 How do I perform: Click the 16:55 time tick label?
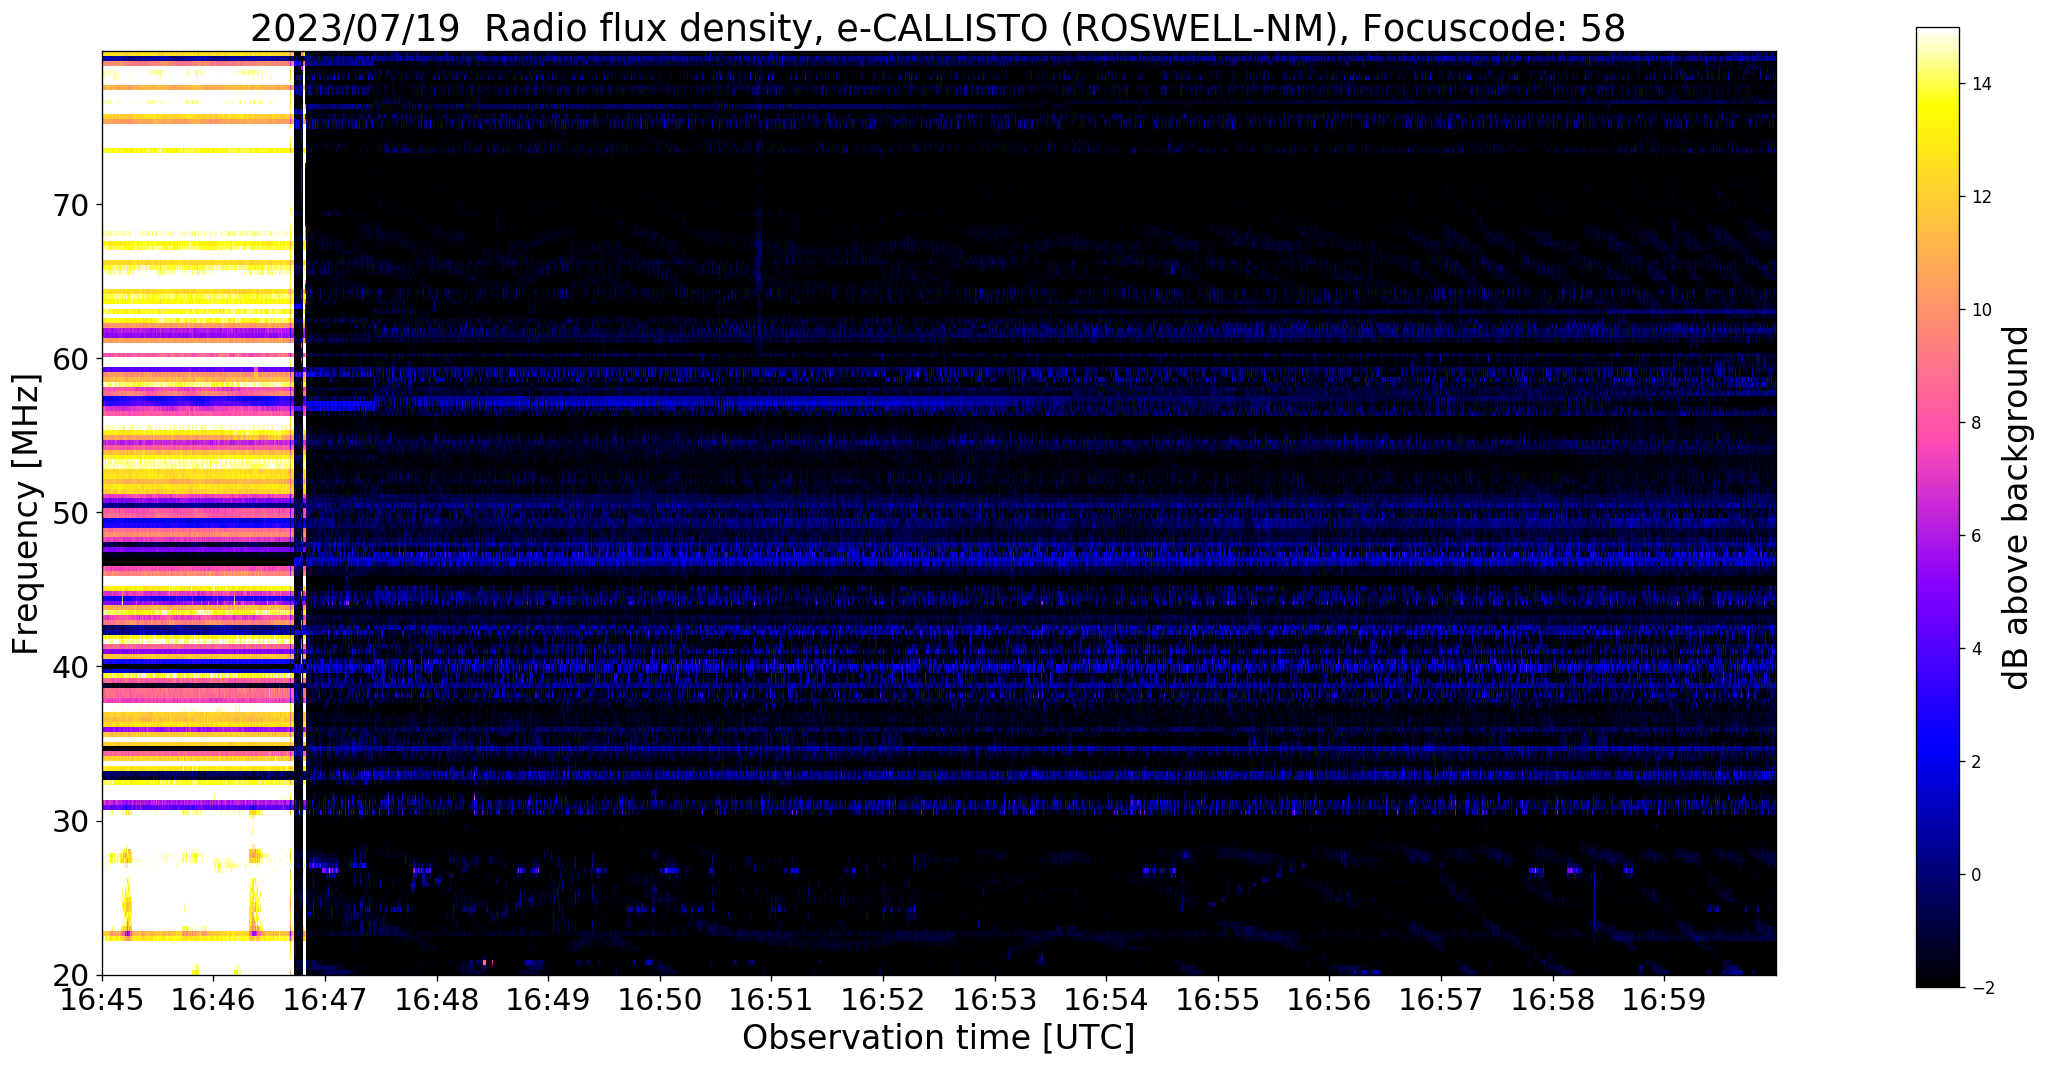click(x=1218, y=1000)
